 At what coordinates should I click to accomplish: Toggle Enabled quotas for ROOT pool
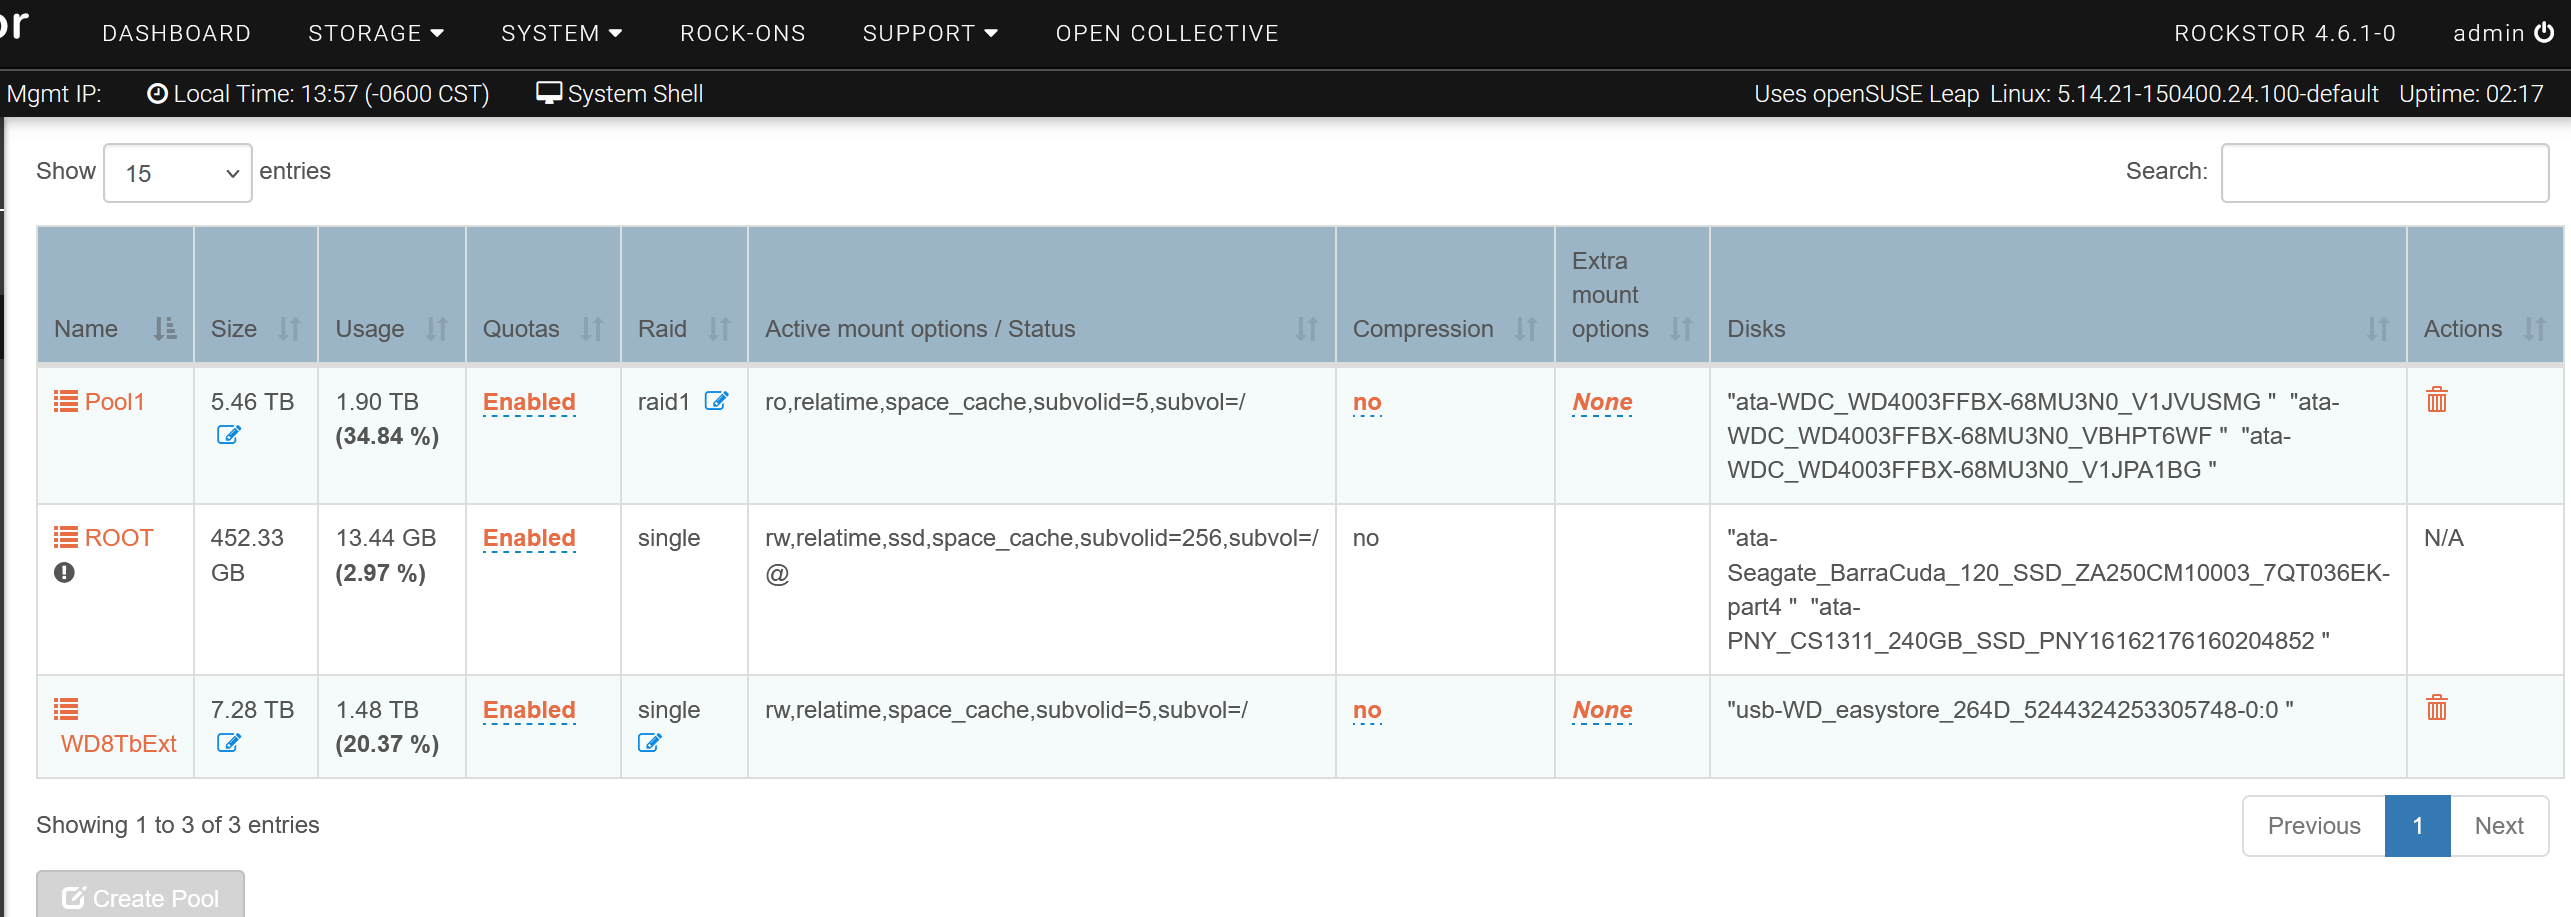click(528, 538)
